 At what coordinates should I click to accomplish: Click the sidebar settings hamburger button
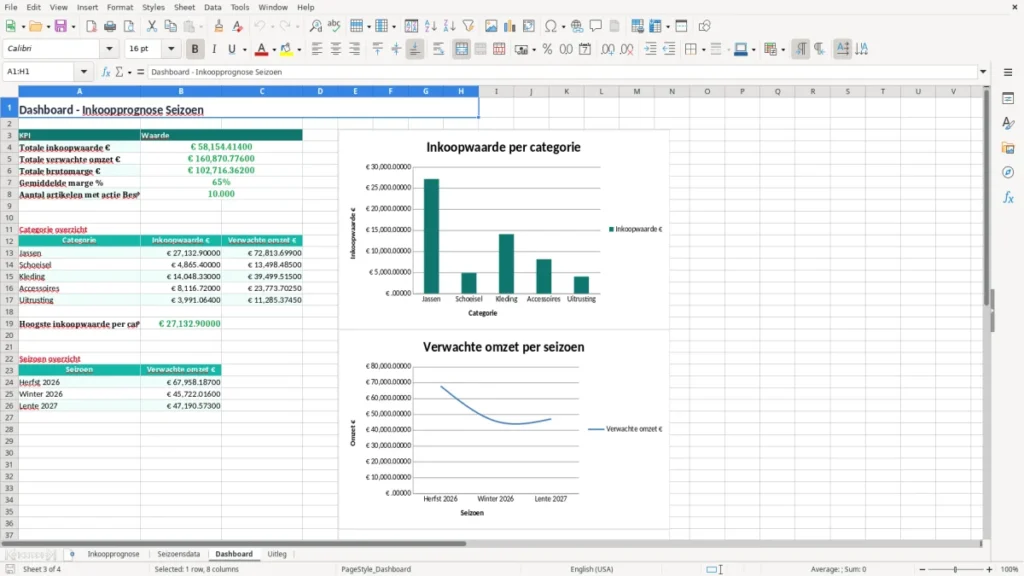coord(1008,72)
